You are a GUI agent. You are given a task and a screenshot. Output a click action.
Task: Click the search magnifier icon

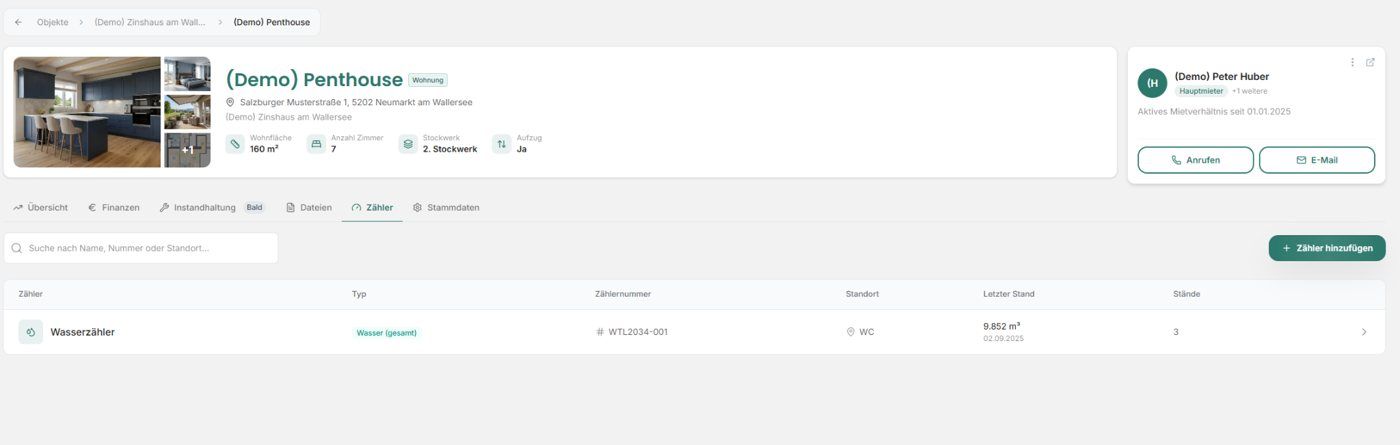point(17,248)
